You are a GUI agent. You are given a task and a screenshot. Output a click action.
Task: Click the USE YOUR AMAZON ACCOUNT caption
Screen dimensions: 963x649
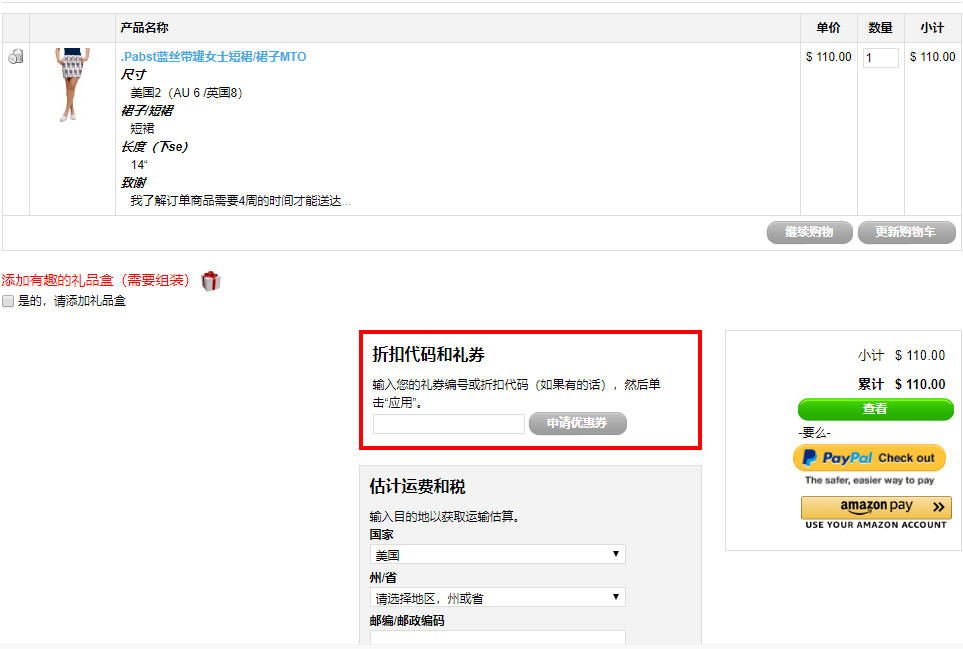tap(876, 525)
